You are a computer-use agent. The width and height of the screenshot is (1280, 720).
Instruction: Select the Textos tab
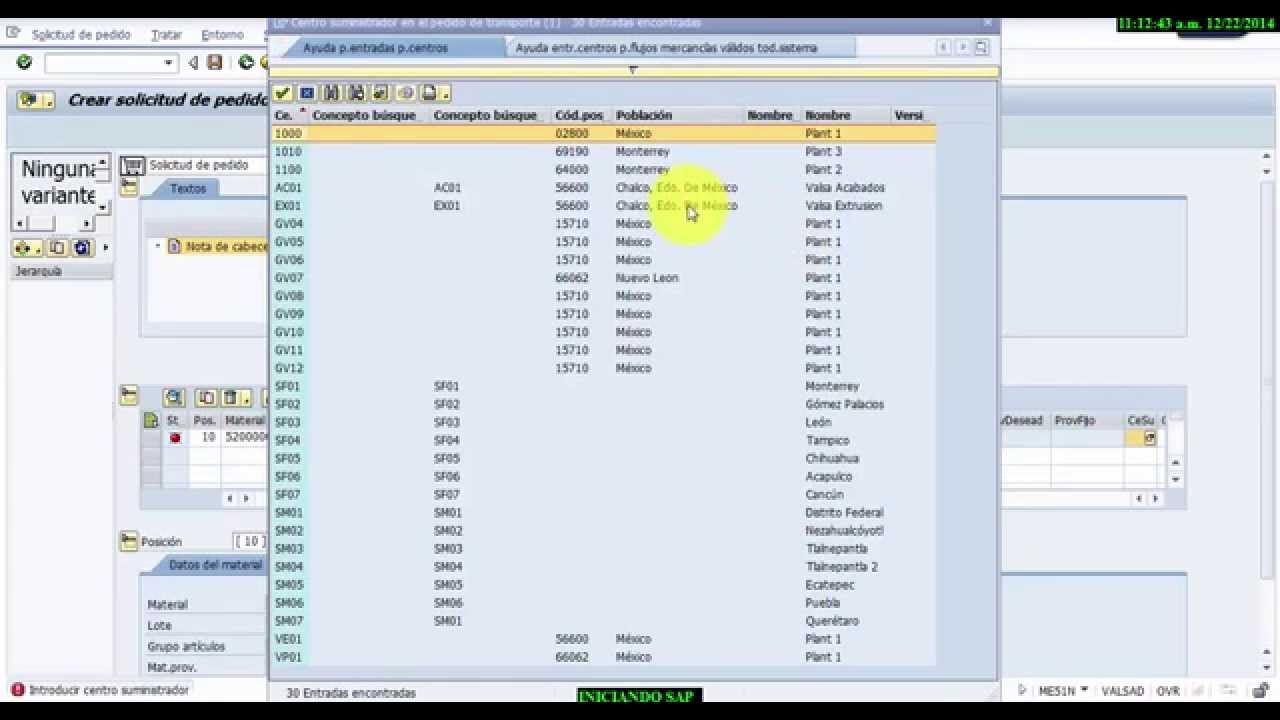tap(187, 188)
